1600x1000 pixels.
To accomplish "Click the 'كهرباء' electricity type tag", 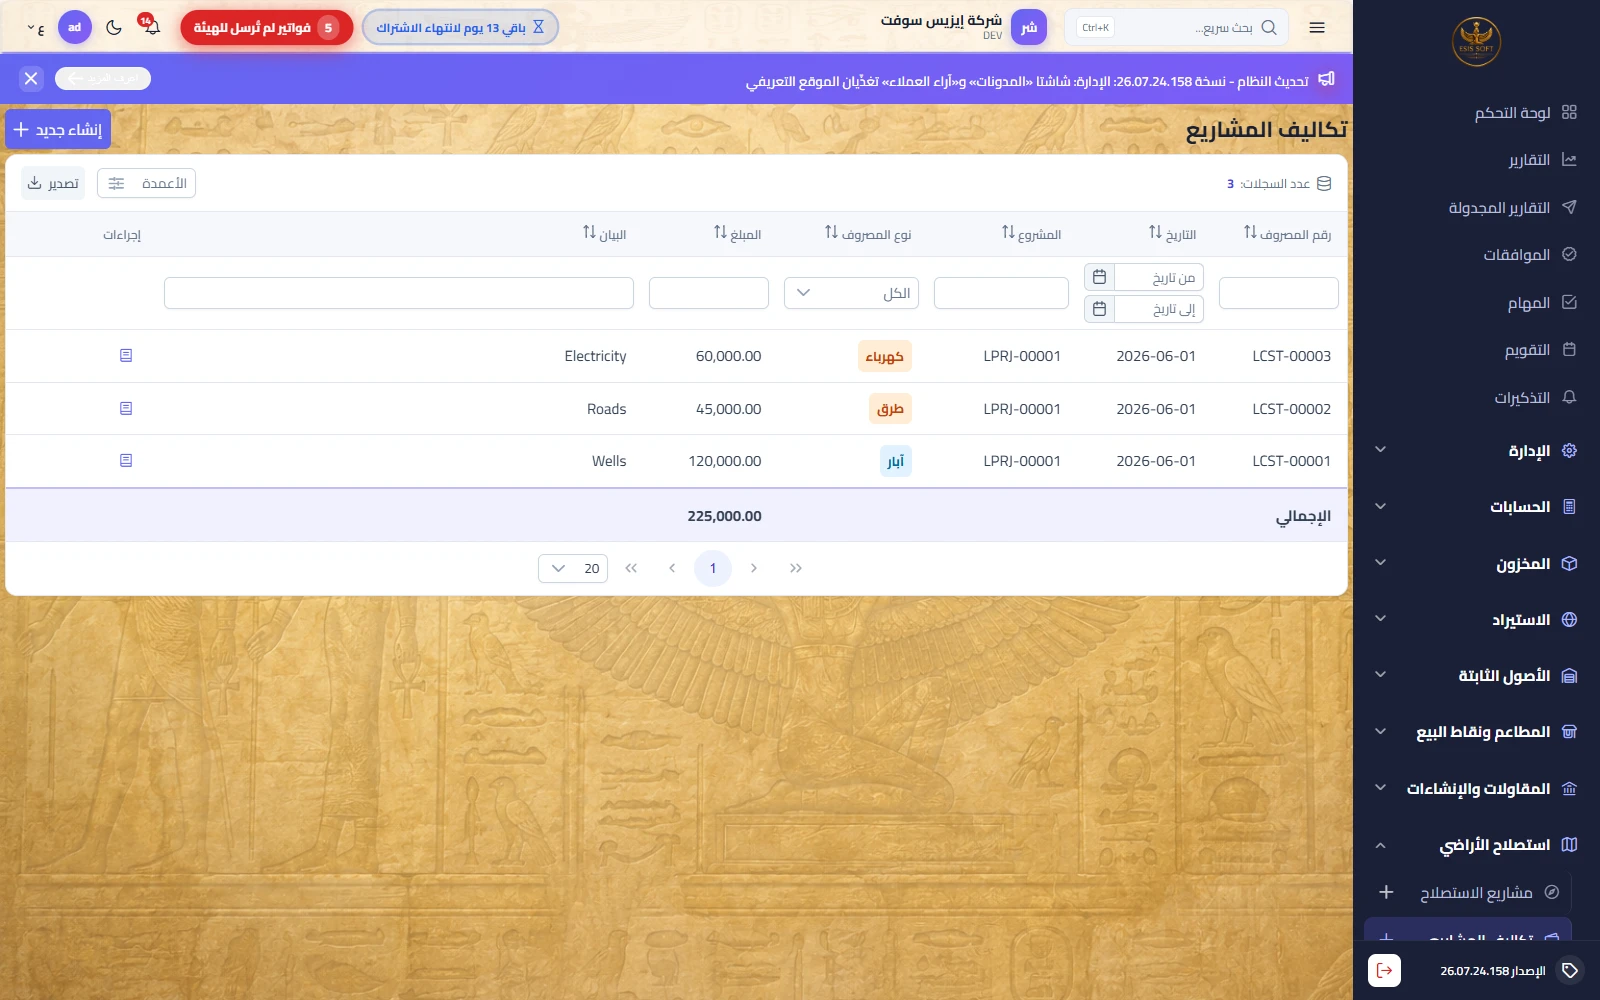I will tap(885, 356).
